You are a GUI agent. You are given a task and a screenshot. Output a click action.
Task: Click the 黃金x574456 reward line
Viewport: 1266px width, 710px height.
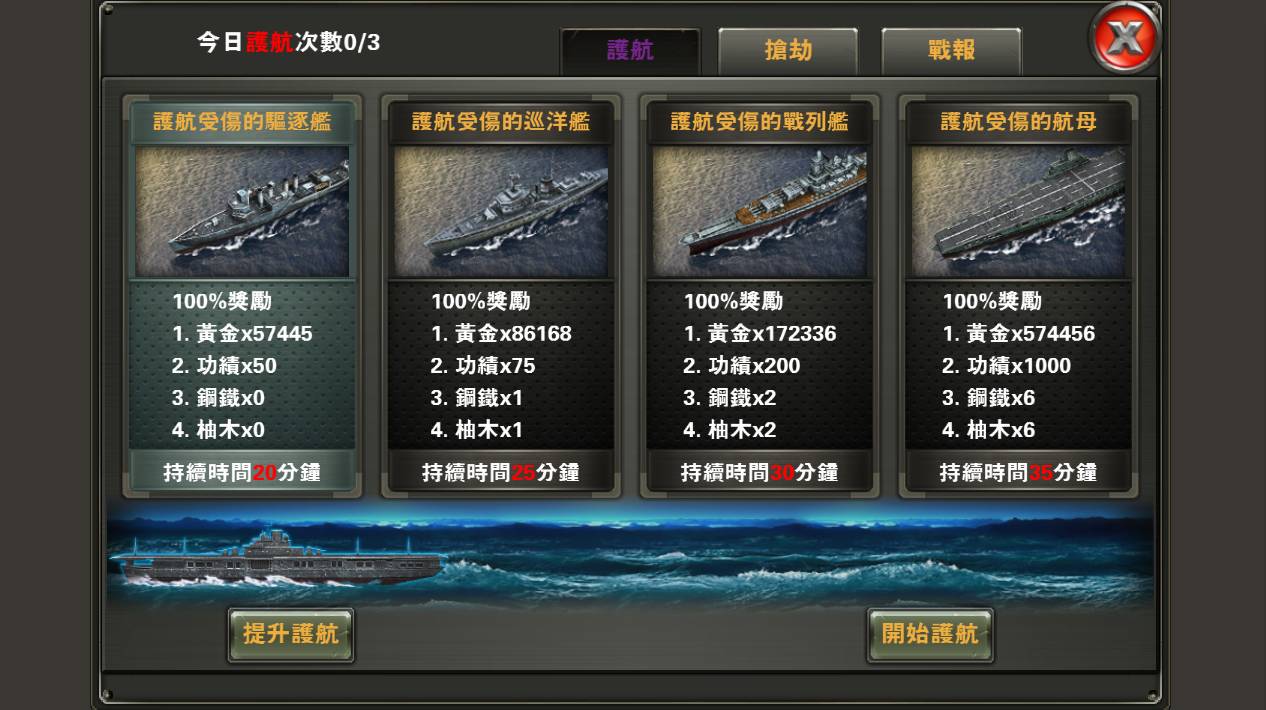(x=1018, y=334)
